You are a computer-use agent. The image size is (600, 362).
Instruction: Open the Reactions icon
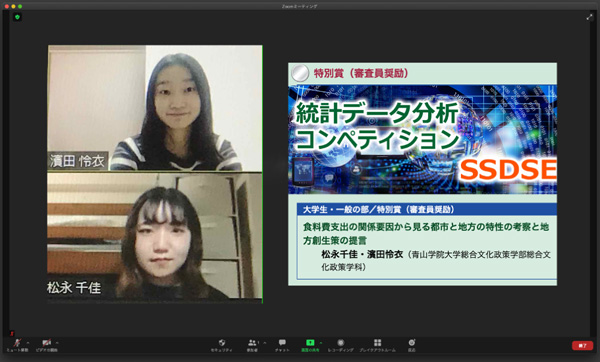[x=411, y=345]
